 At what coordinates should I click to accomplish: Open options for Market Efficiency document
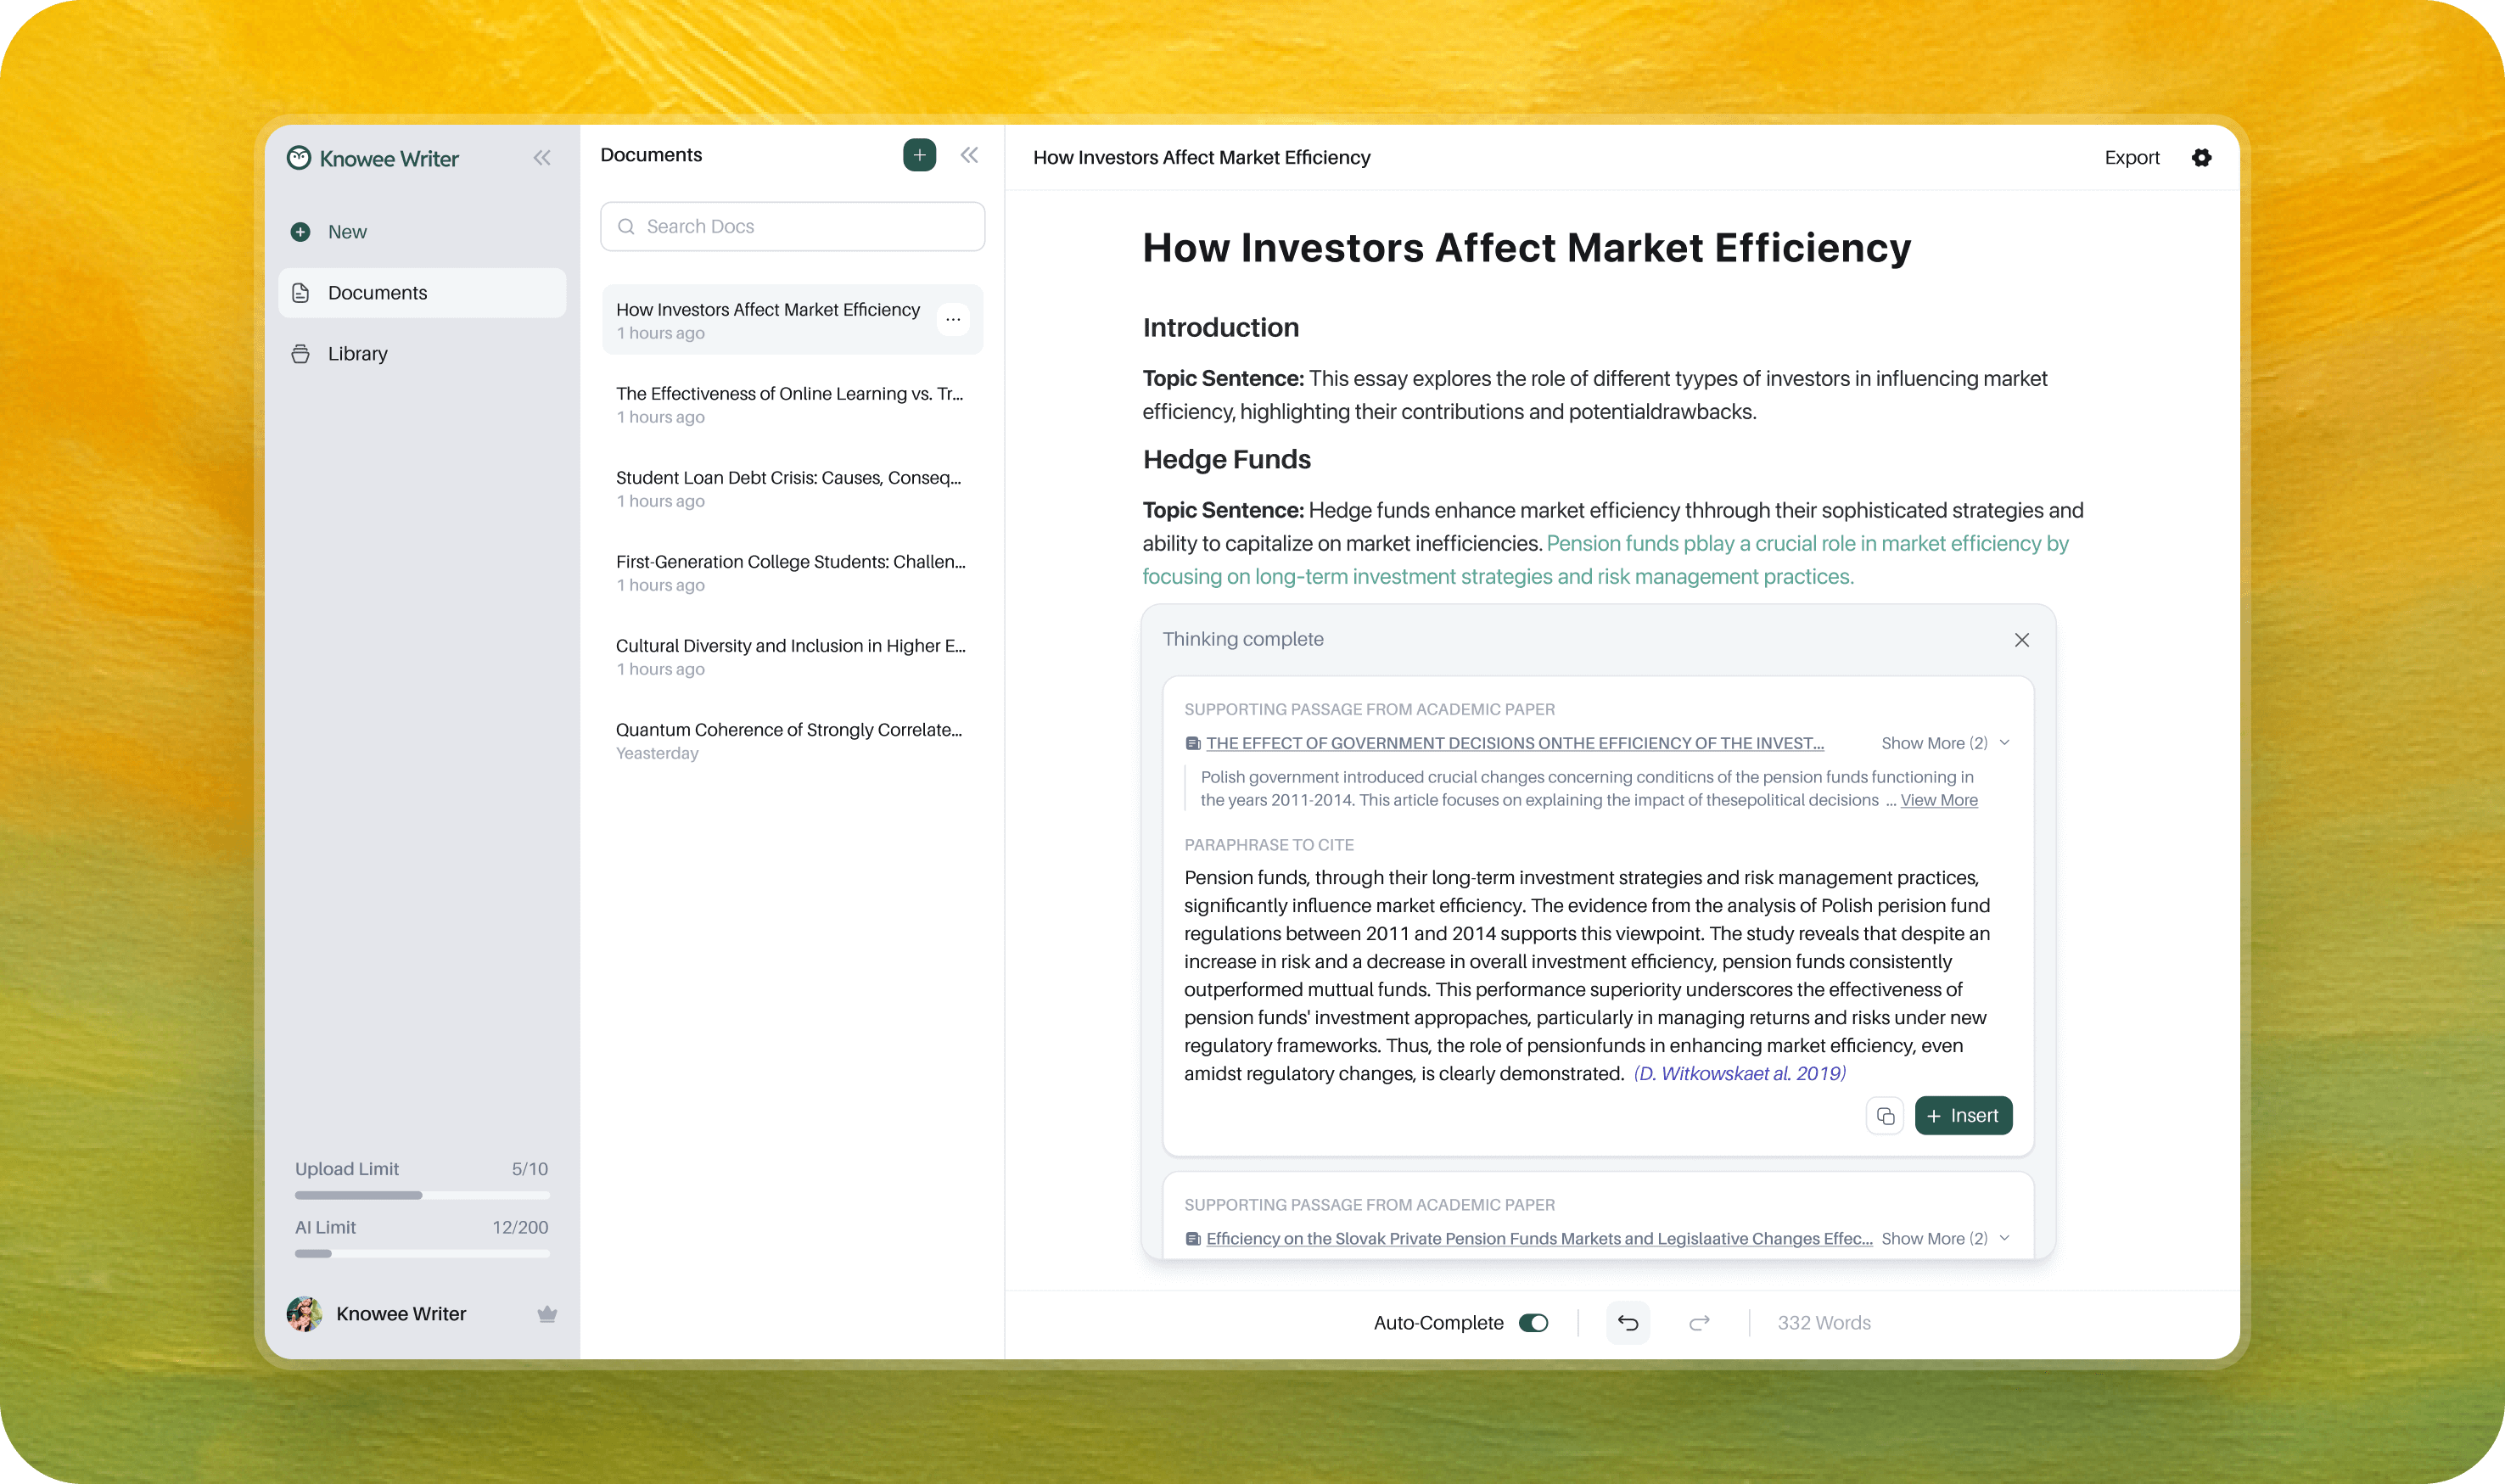click(953, 320)
